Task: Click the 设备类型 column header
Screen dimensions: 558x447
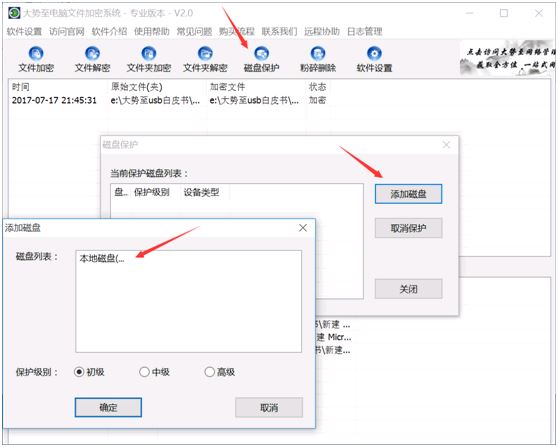Action: [201, 193]
